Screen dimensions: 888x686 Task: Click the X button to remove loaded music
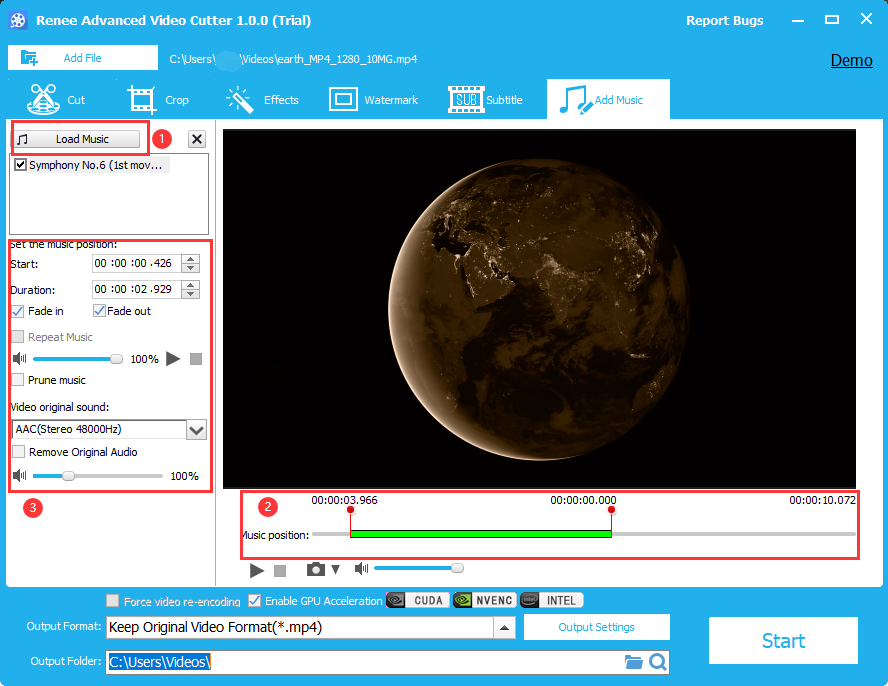coord(197,139)
